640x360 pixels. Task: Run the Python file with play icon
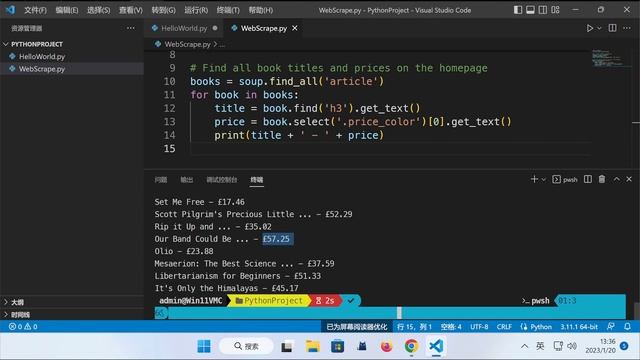click(x=590, y=28)
